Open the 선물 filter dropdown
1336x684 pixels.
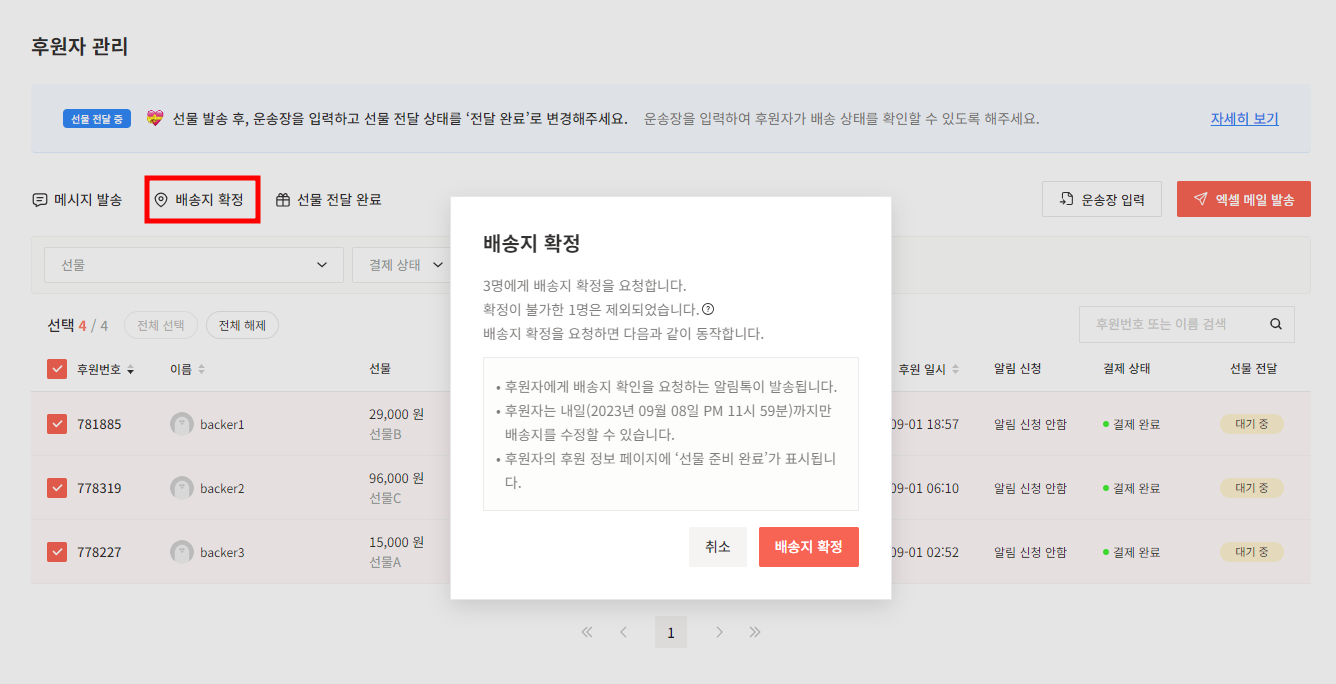pos(194,265)
